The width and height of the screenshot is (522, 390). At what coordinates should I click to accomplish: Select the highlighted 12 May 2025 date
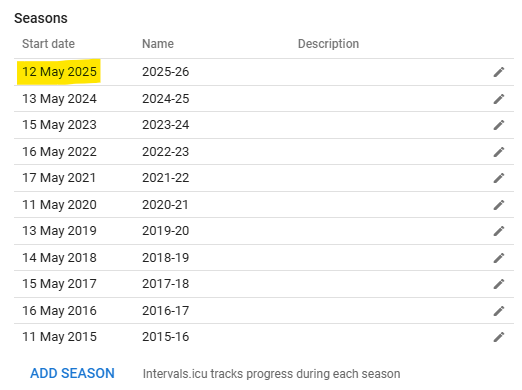[59, 72]
